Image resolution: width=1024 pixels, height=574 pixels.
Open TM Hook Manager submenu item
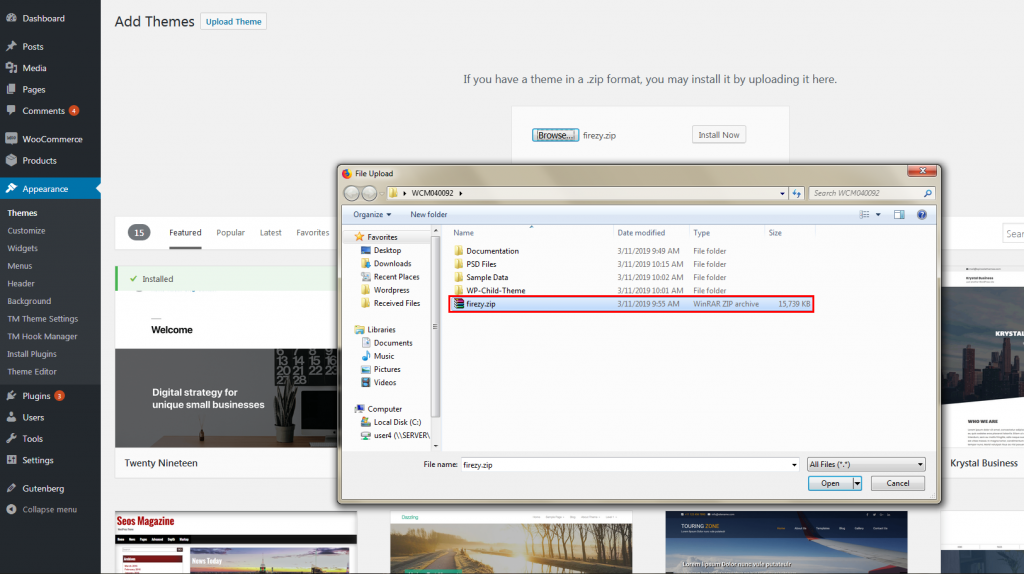coord(42,336)
